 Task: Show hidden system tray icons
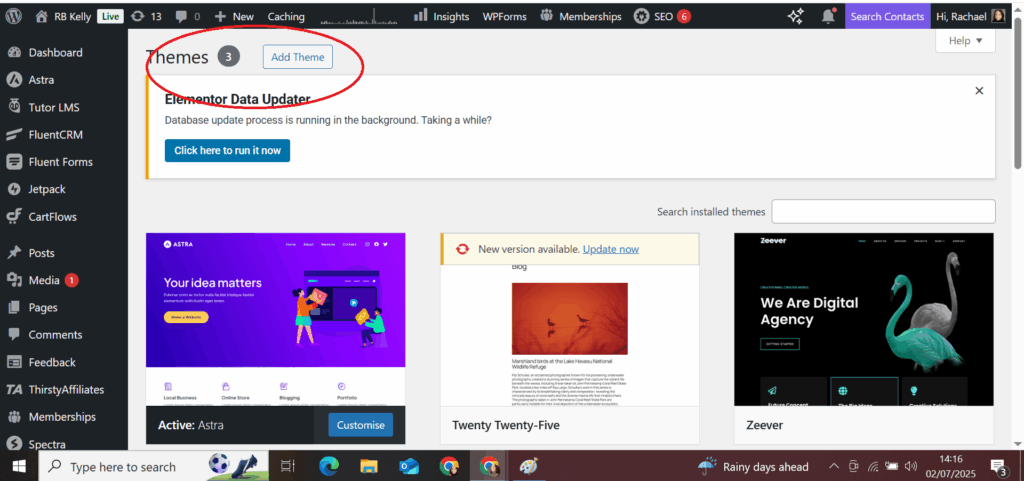coord(834,466)
